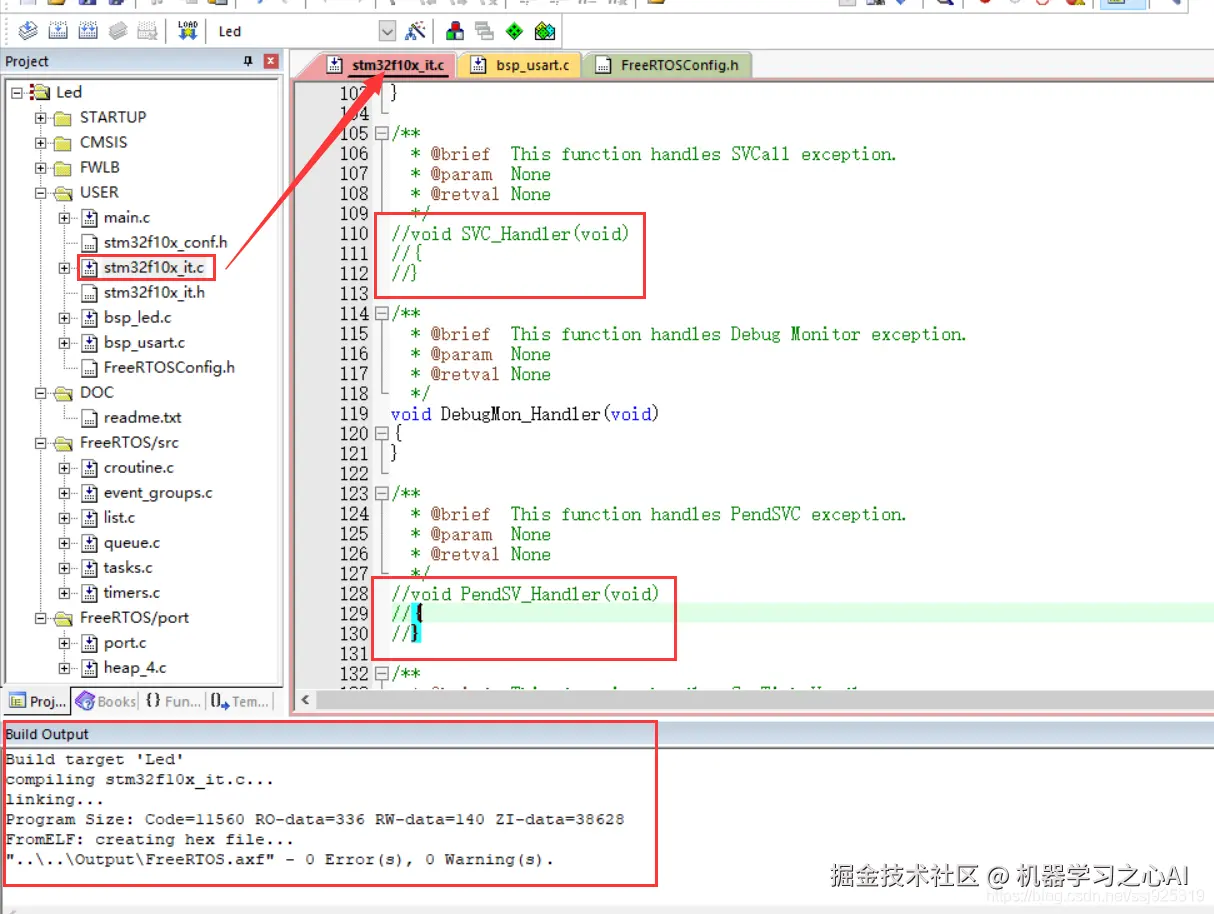Expand croutine.c dependencies in tree
1214x914 pixels.
(x=65, y=467)
